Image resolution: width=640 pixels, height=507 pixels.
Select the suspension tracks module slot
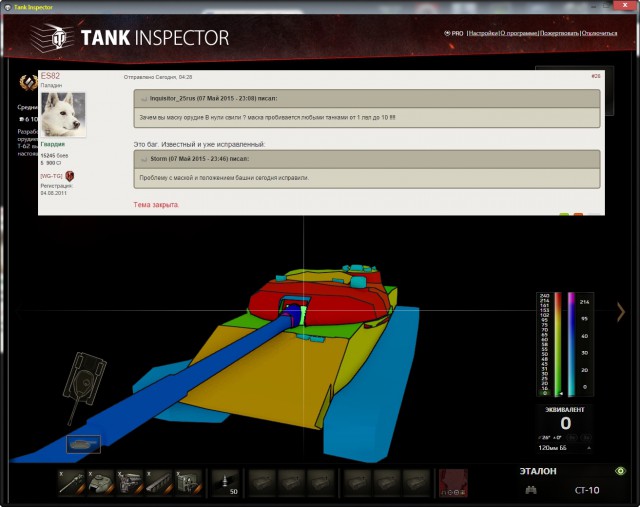[159, 483]
